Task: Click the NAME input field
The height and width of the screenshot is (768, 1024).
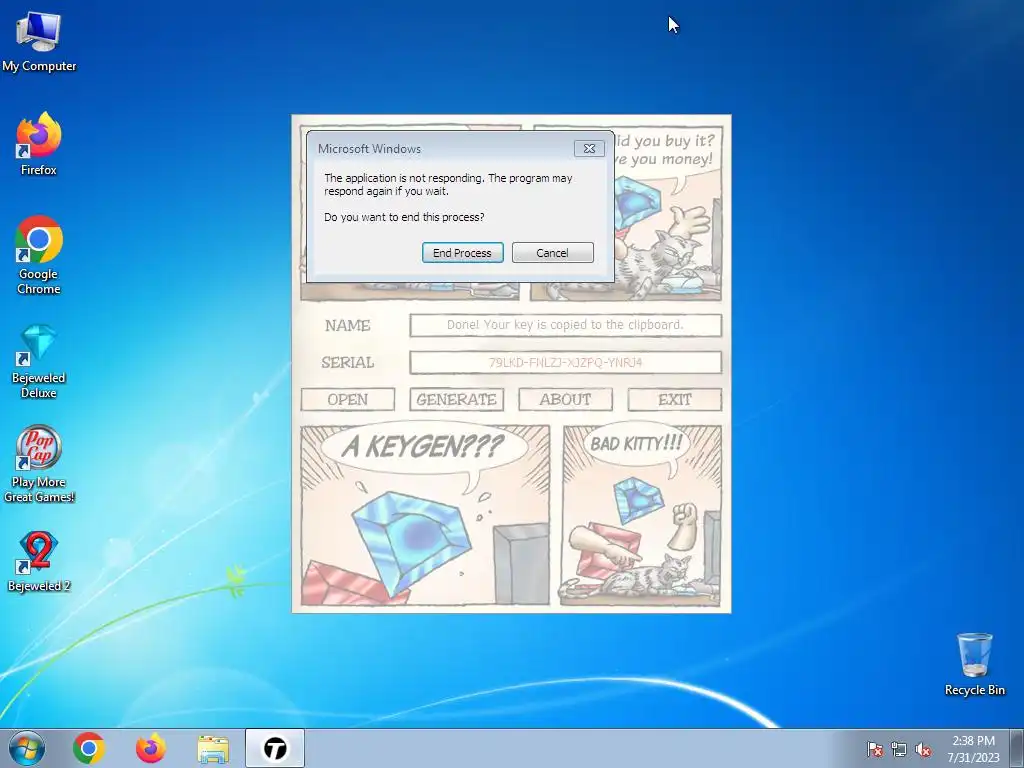Action: pos(566,325)
